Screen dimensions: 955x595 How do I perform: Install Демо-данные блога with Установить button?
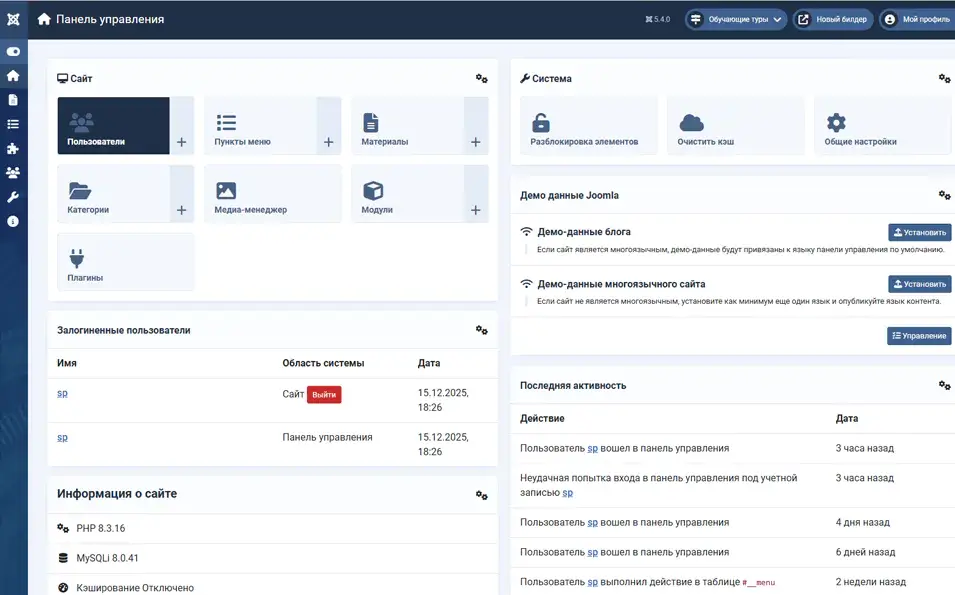919,232
